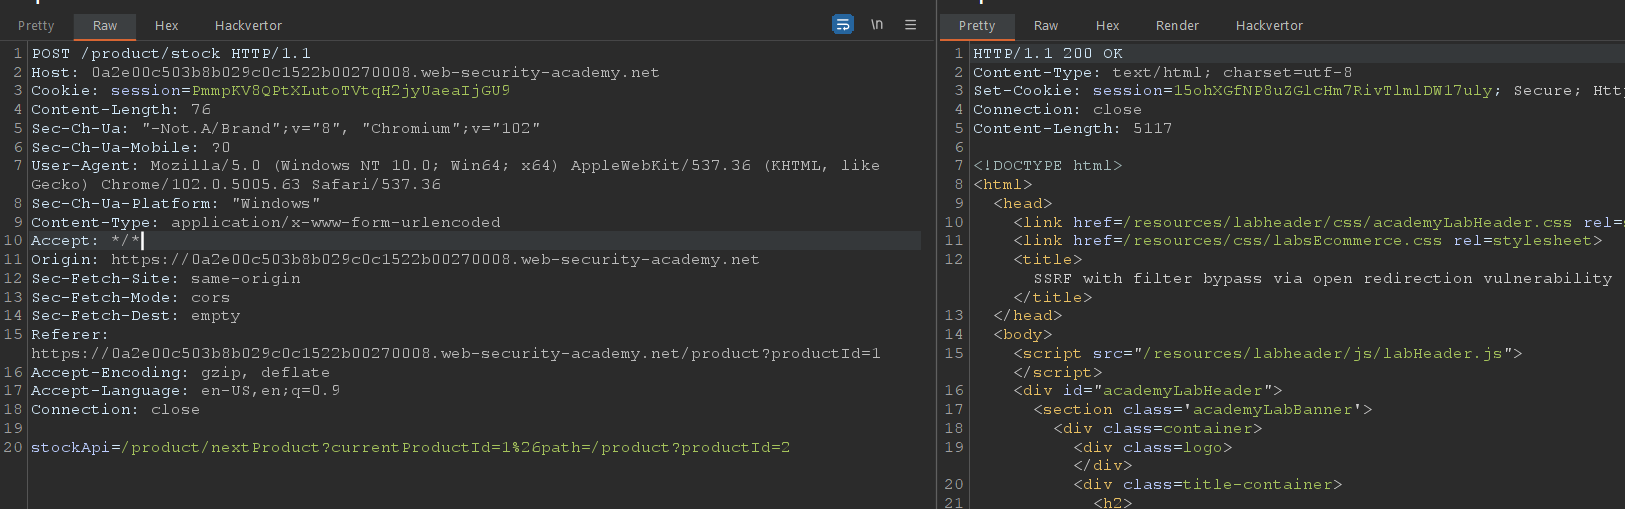1625x509 pixels.
Task: Toggle the \n non-printable characters button
Action: [877, 25]
